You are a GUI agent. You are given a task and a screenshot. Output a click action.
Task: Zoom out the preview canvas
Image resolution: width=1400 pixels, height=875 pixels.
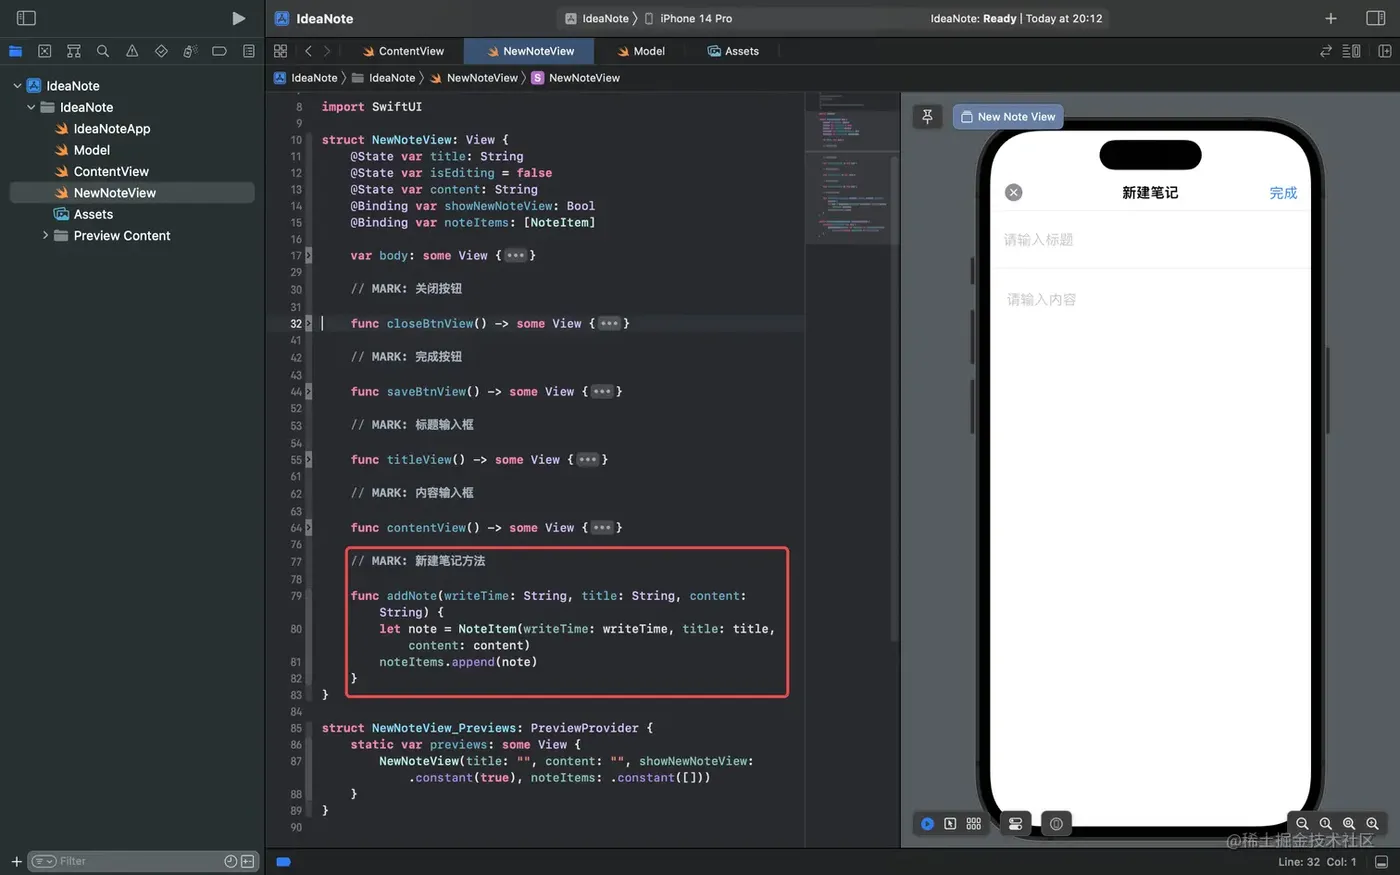point(1302,824)
